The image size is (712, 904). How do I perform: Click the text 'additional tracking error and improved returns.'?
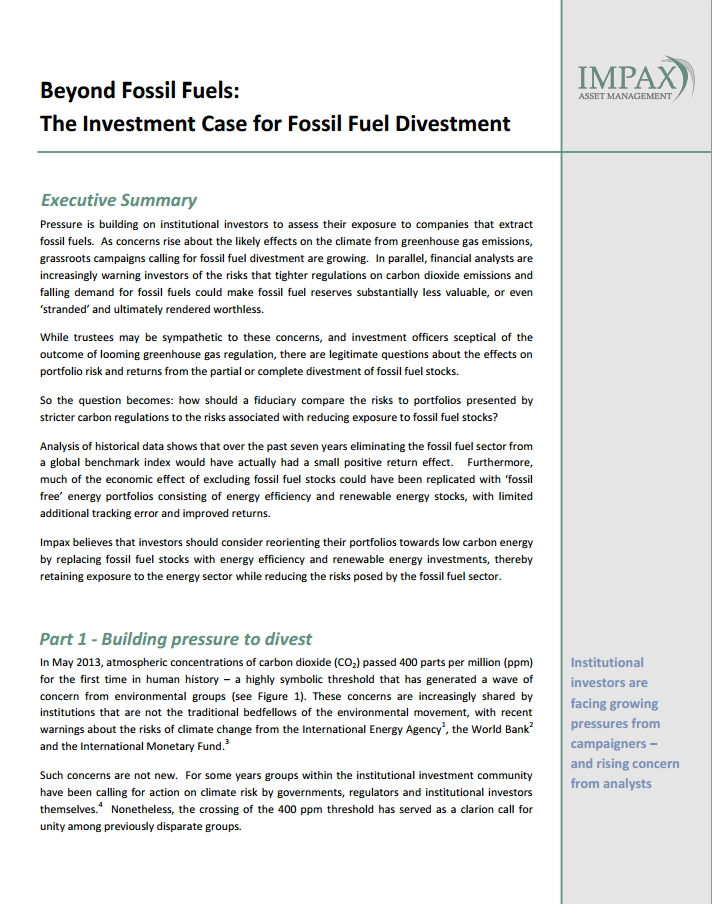tap(155, 513)
